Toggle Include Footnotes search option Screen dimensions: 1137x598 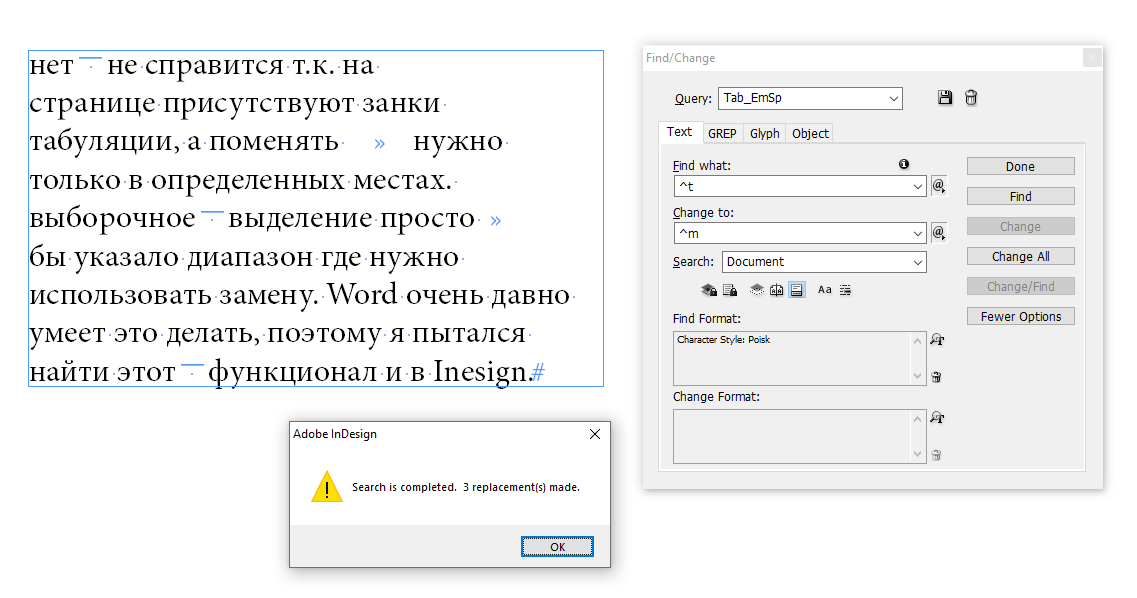pyautogui.click(x=796, y=290)
